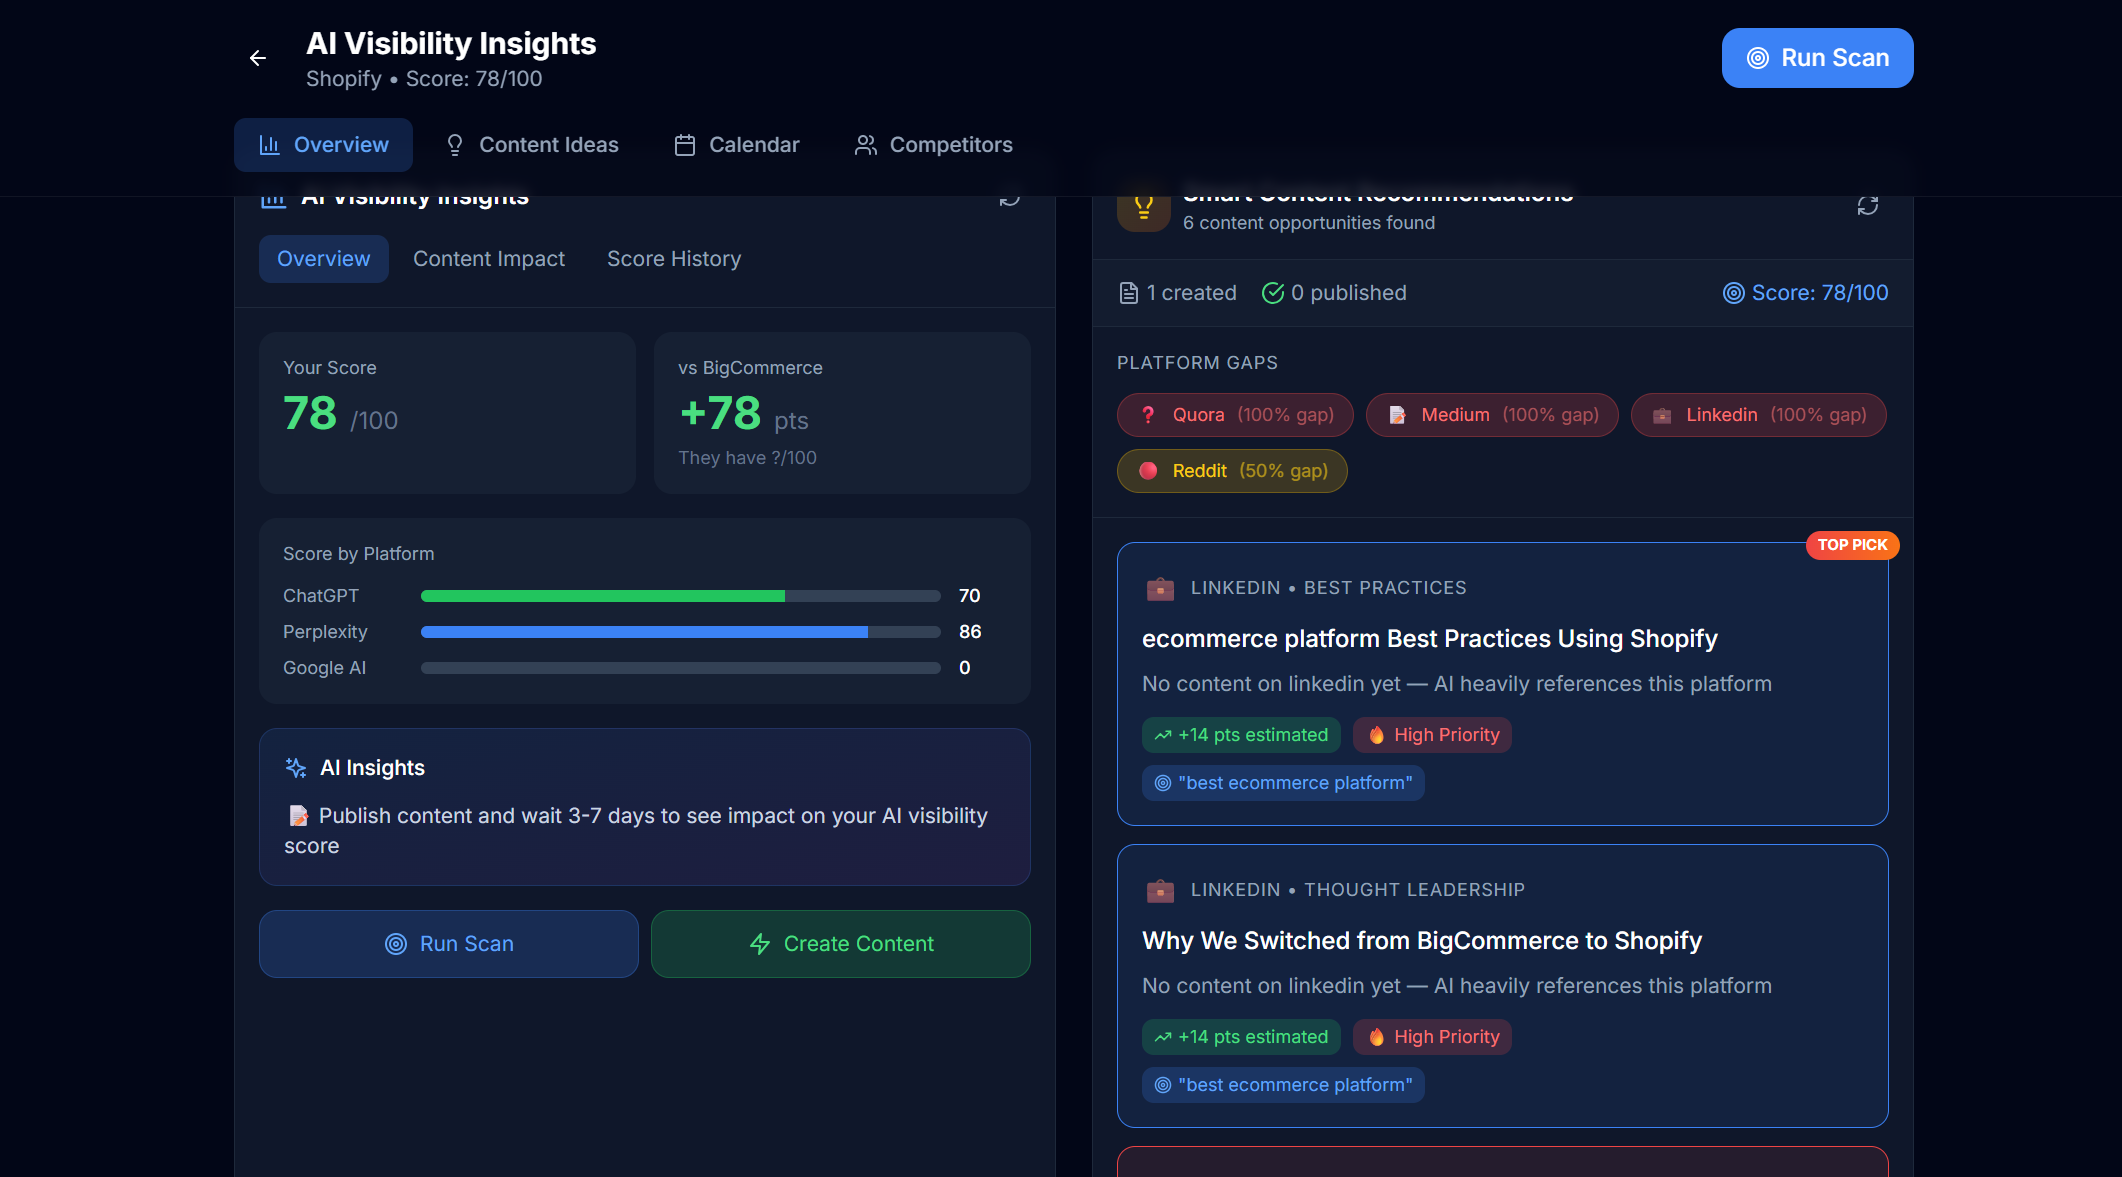The width and height of the screenshot is (2122, 1177).
Task: Click the back arrow next to AI Visibility Insights
Action: [x=257, y=58]
